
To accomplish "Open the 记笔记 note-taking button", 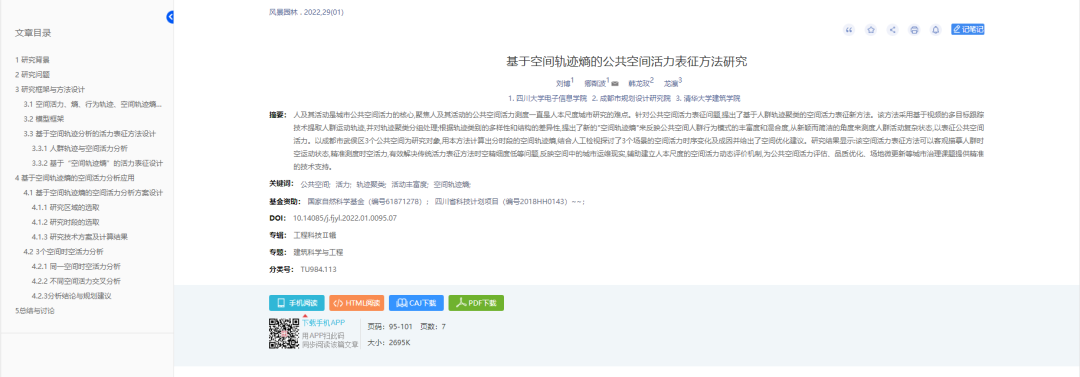I will [x=967, y=30].
